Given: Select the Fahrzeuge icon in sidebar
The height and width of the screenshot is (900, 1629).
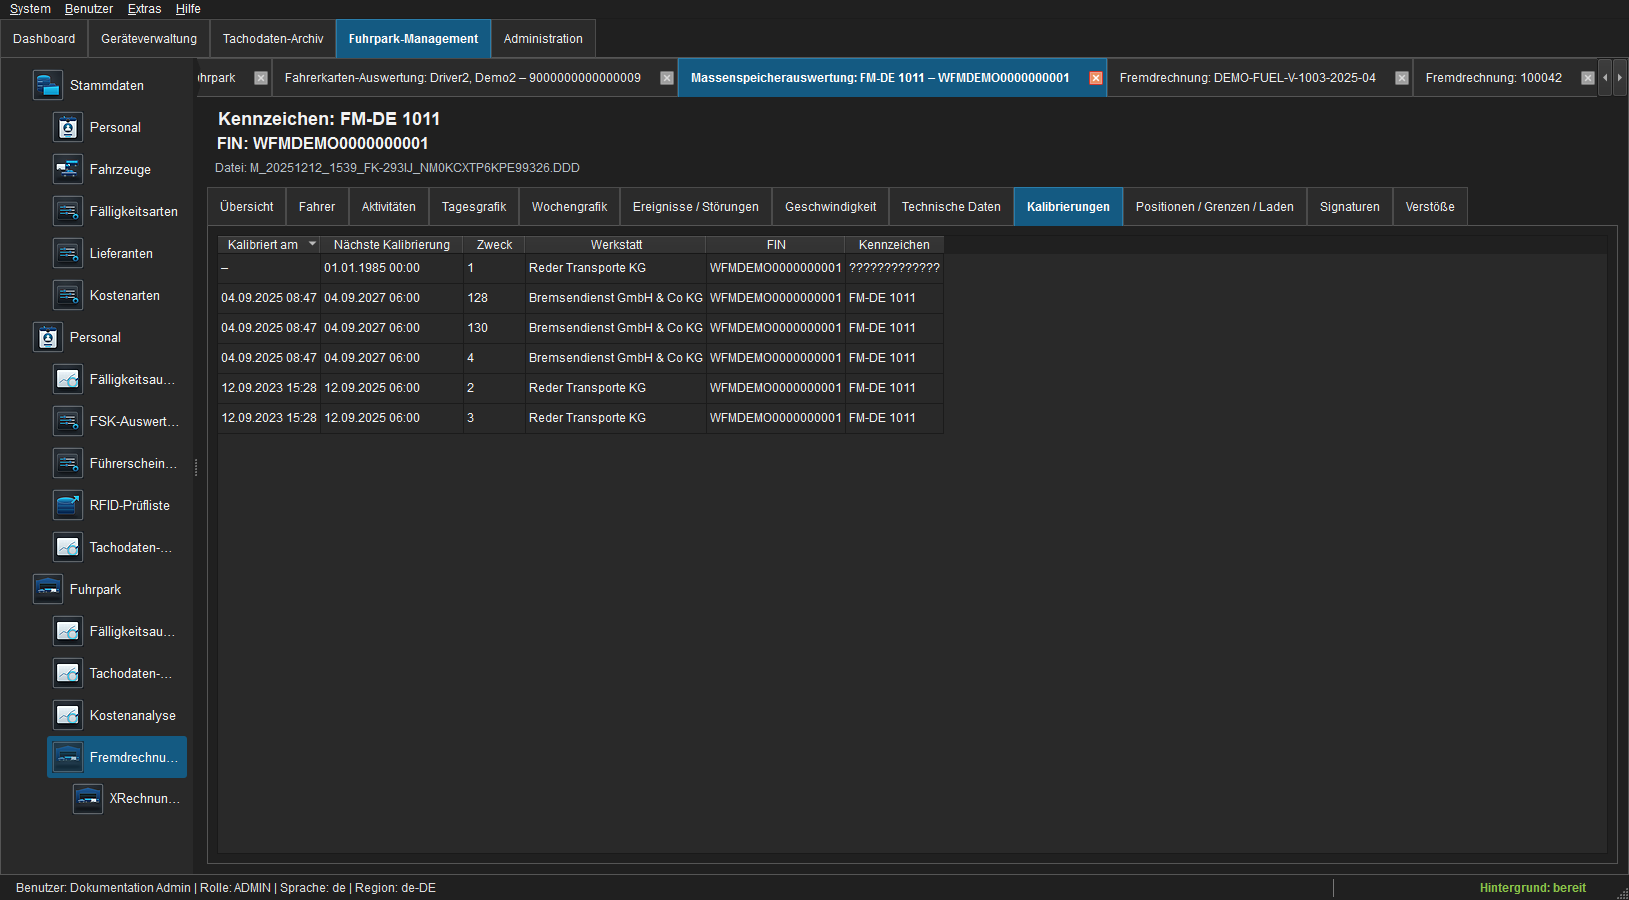Looking at the screenshot, I should coord(67,169).
